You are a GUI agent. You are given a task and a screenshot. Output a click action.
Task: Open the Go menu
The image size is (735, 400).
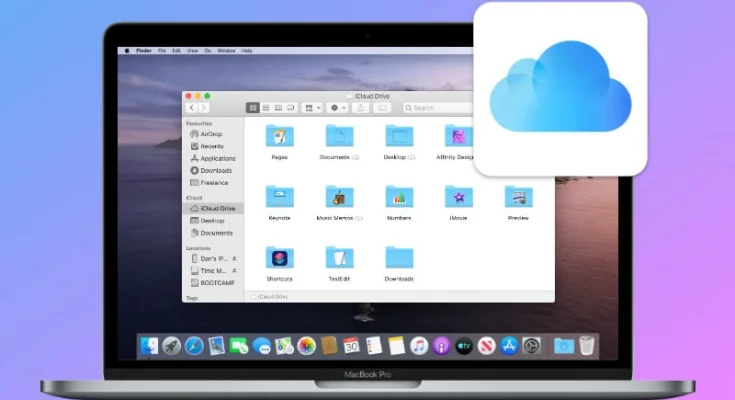pos(208,51)
